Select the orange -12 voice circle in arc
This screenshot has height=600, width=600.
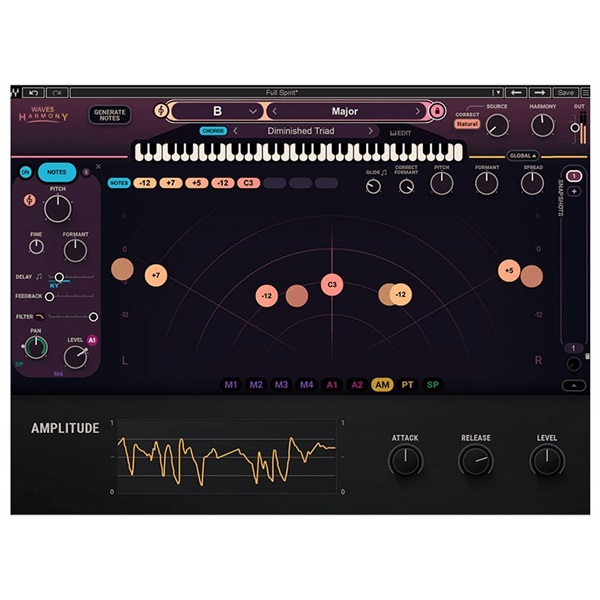point(401,294)
